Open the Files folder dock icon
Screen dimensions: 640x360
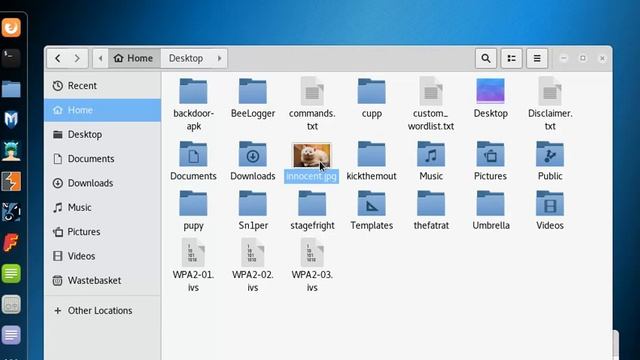(x=11, y=89)
